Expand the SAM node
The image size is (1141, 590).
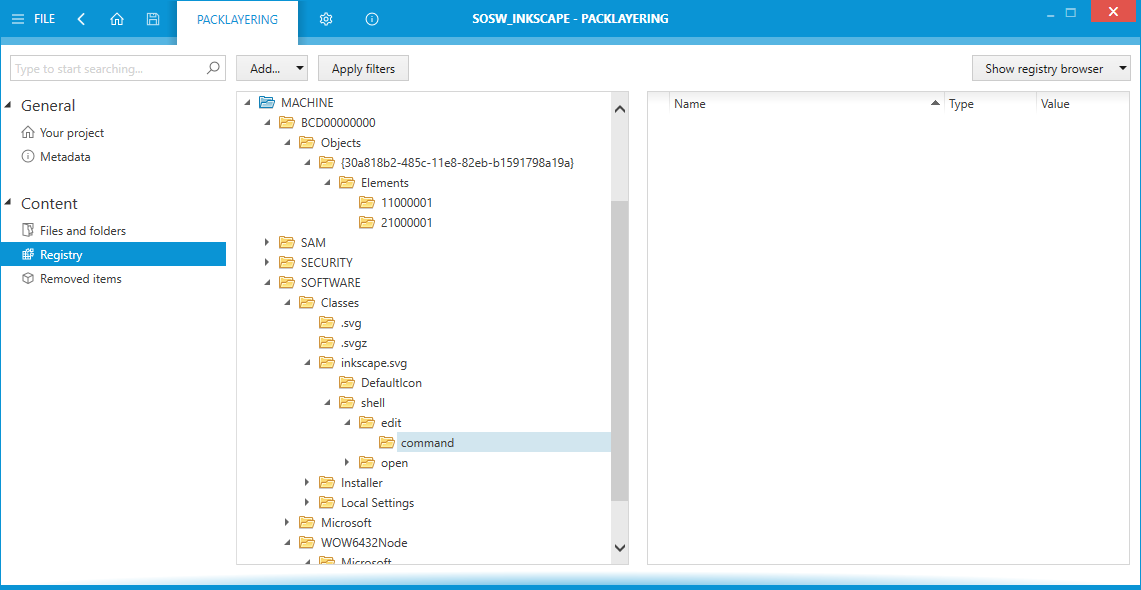coord(267,242)
